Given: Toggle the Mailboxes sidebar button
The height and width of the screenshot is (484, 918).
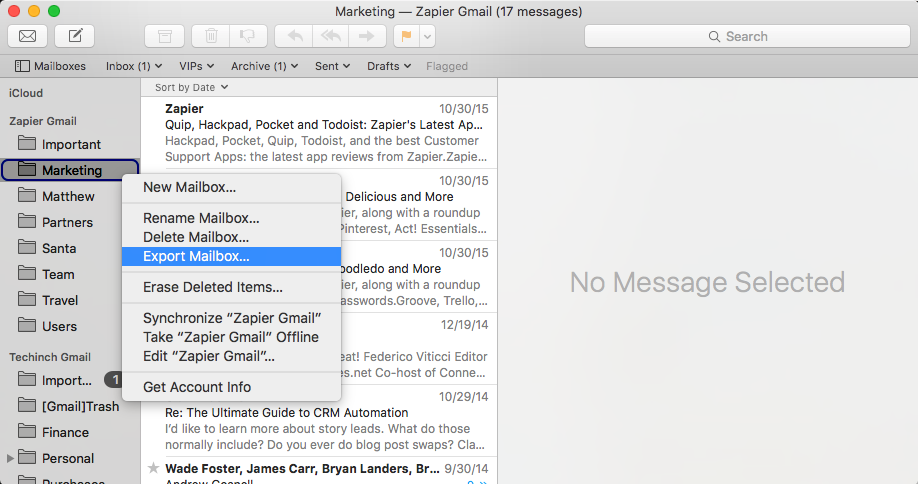Looking at the screenshot, I should 50,66.
